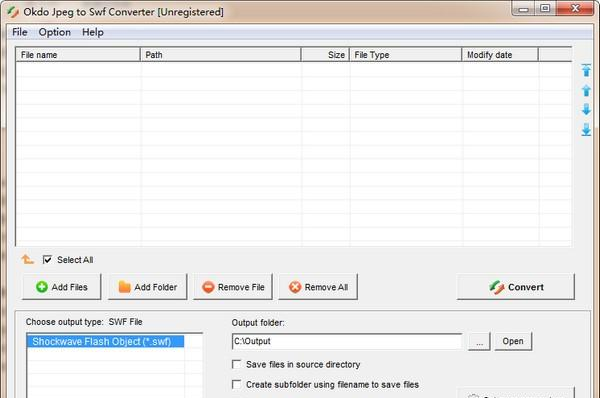This screenshot has width=600, height=398.
Task: Move selected file up one position
Action: click(x=586, y=90)
